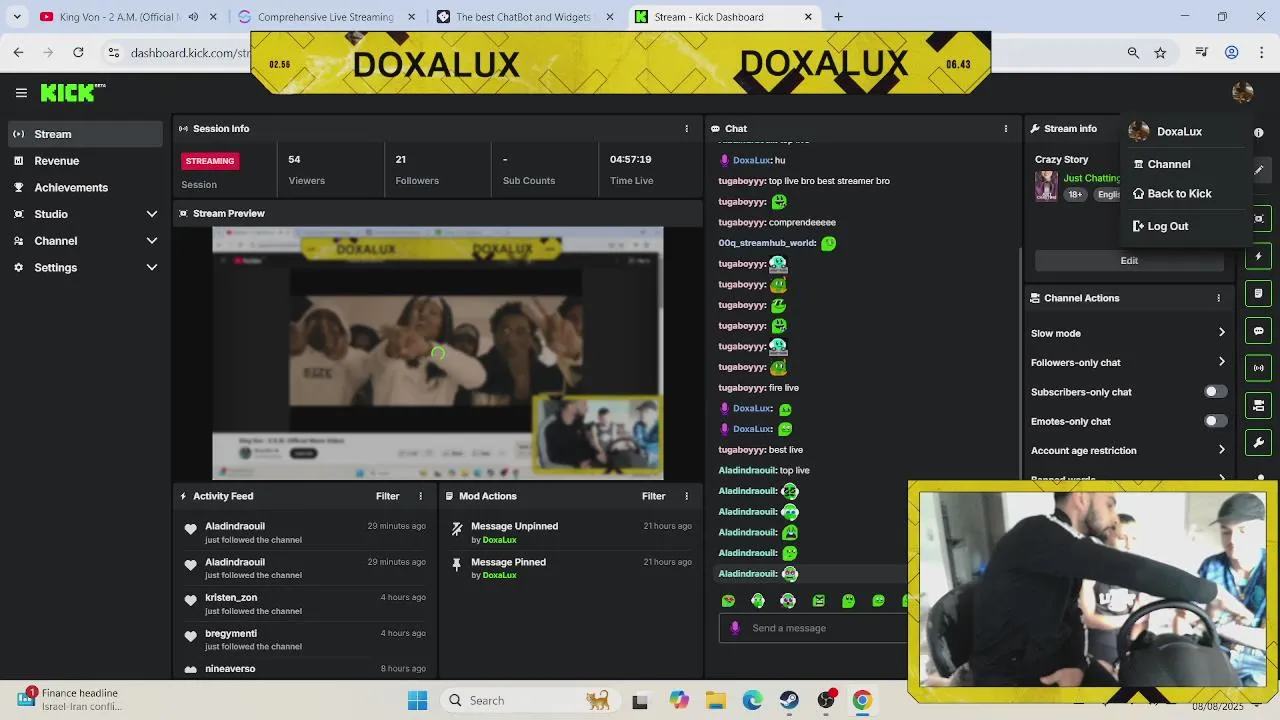Open Mod Actions three-dot menu
This screenshot has width=1280, height=720.
686,496
